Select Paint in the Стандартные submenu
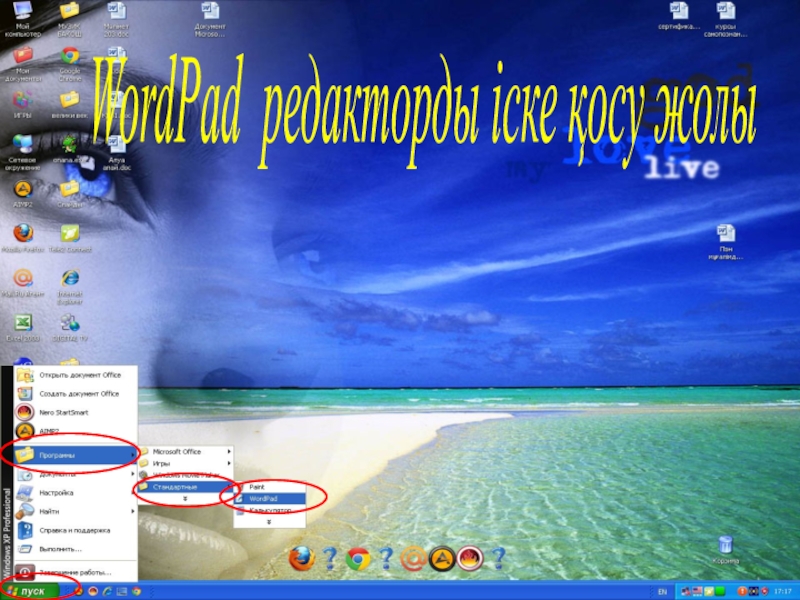Viewport: 800px width, 600px height. tap(270, 487)
